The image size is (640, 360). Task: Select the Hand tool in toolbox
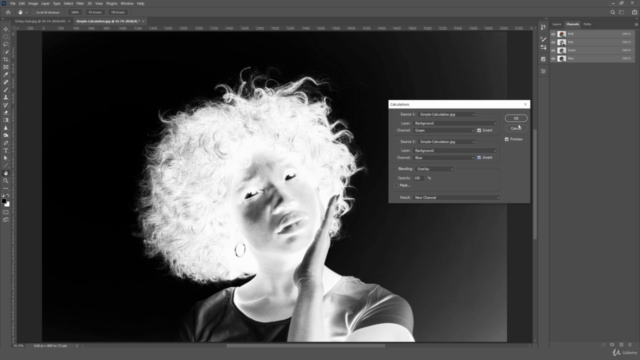pos(6,173)
